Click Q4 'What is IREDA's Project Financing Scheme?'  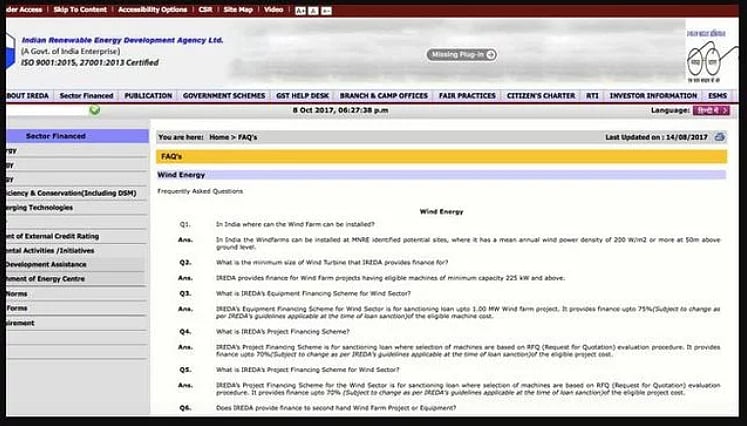click(283, 332)
